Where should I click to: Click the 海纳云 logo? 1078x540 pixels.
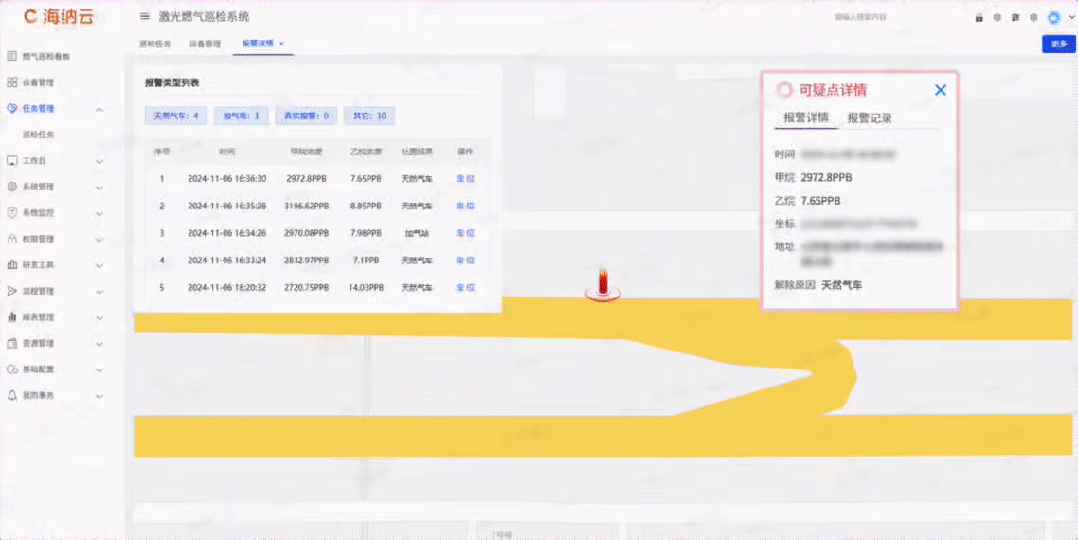tap(58, 17)
